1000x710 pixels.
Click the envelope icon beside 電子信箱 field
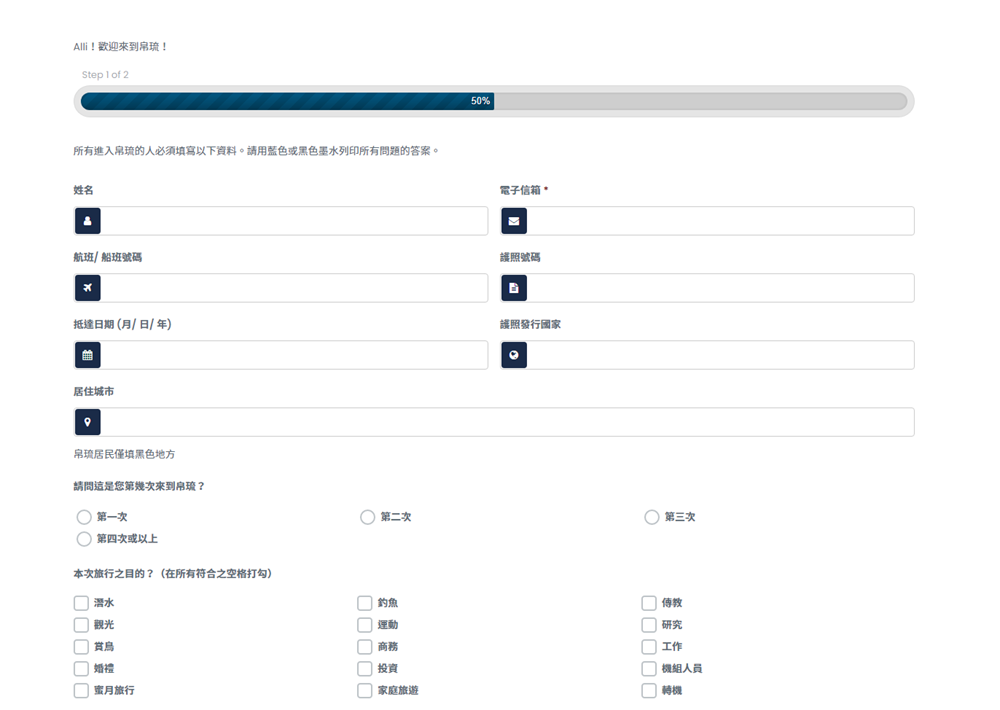(514, 221)
